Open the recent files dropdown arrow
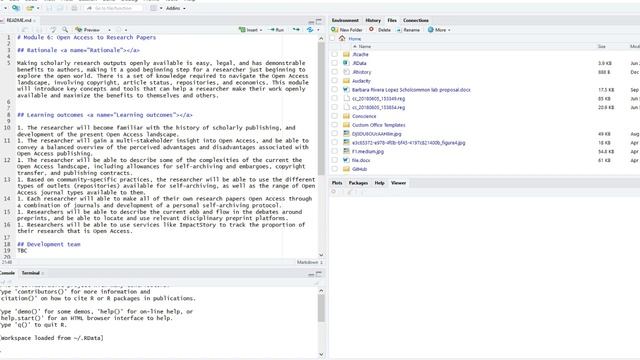The image size is (640, 360). pyautogui.click(x=38, y=8)
